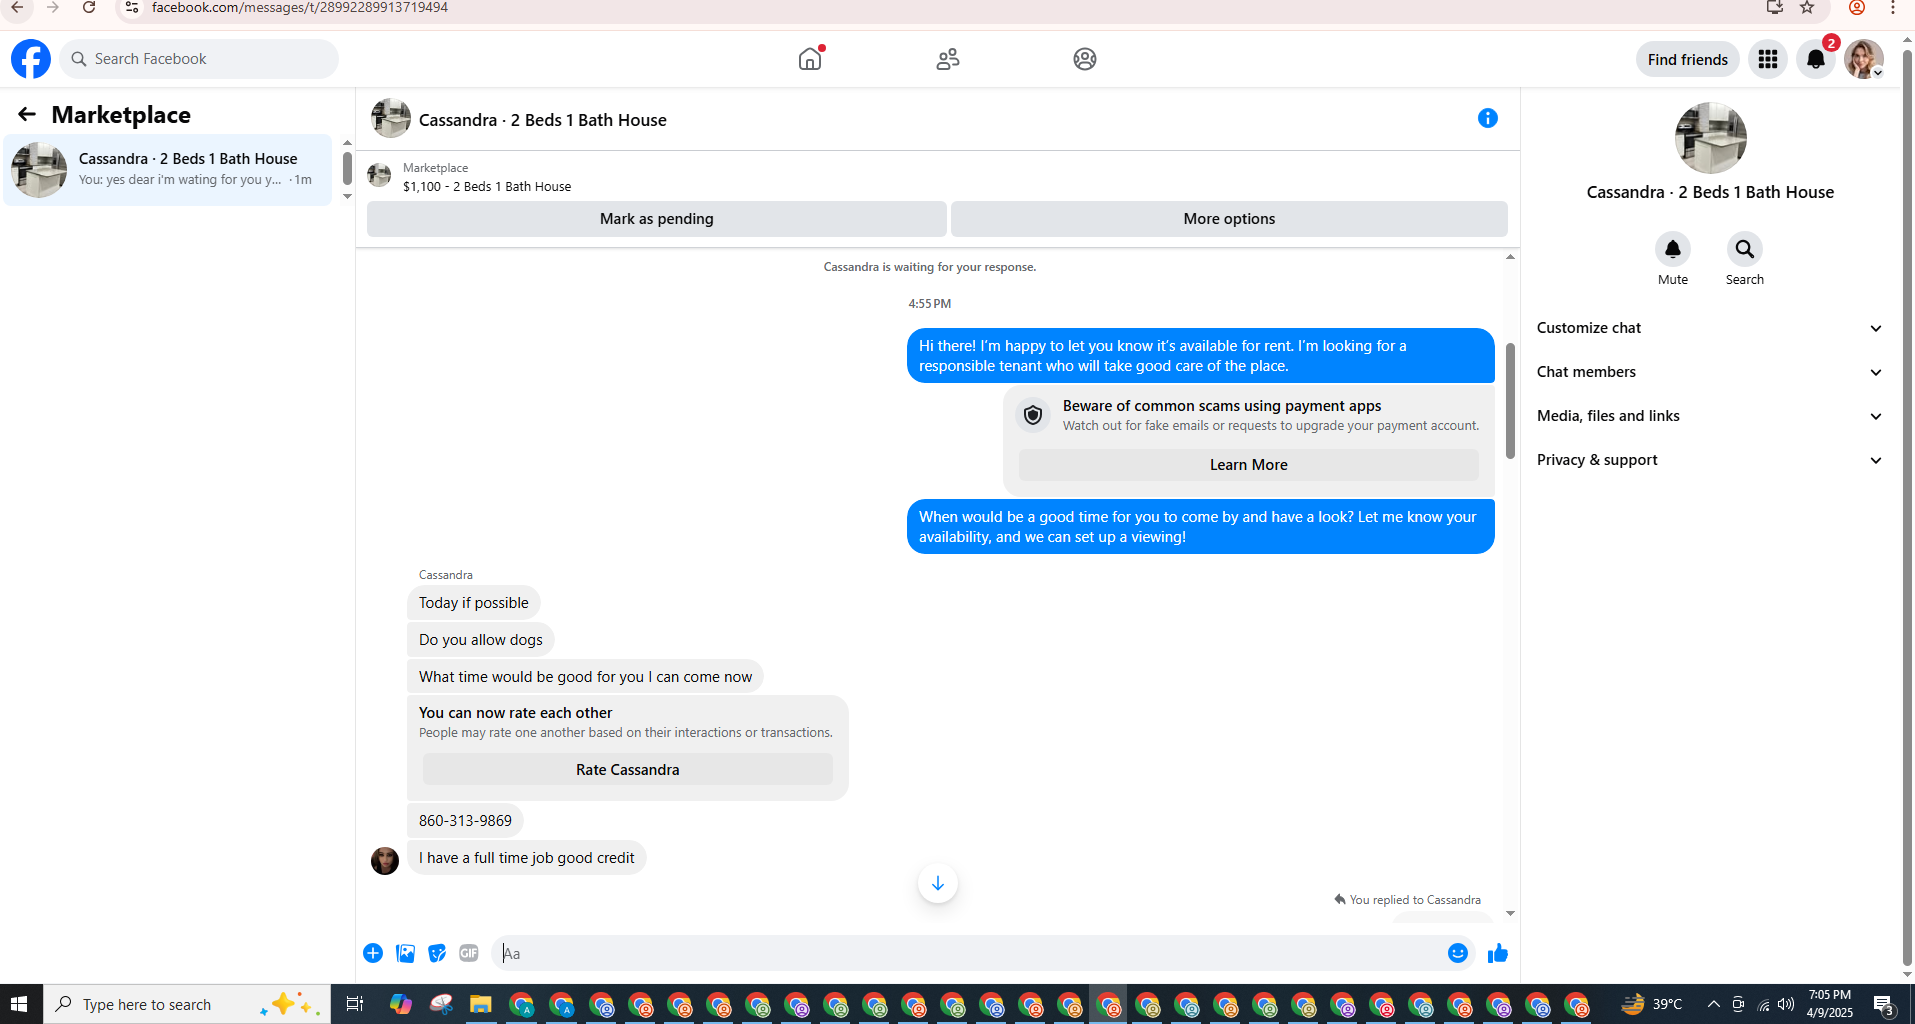Image resolution: width=1915 pixels, height=1024 pixels.
Task: Click the Windows taskbar search box
Action: (187, 1004)
